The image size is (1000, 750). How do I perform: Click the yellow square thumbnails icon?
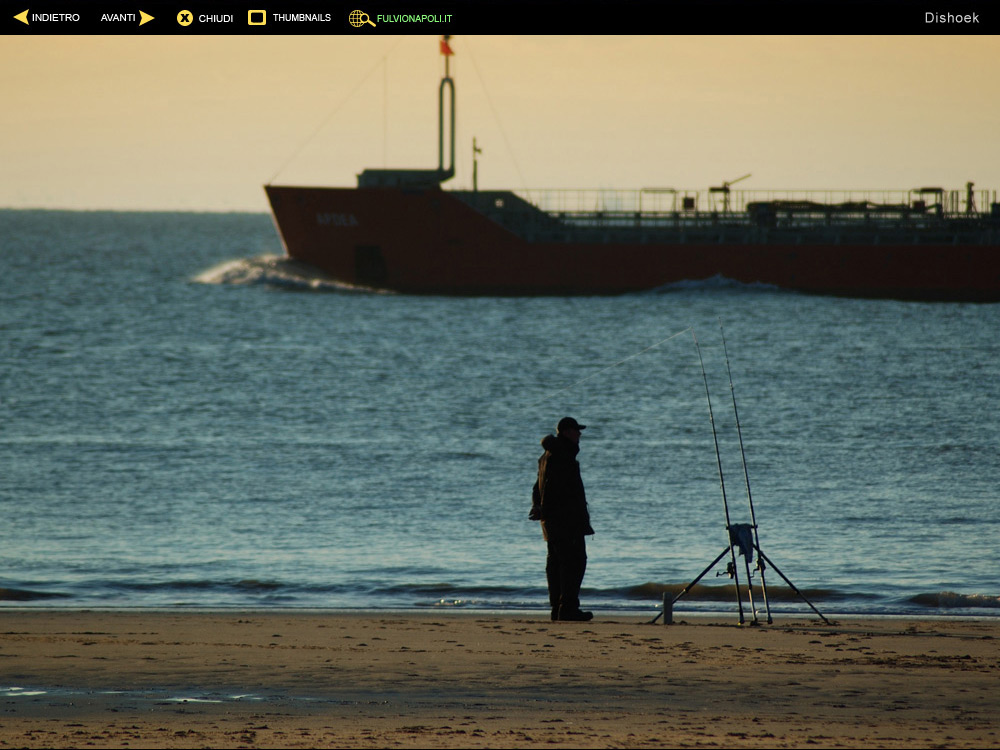(257, 17)
